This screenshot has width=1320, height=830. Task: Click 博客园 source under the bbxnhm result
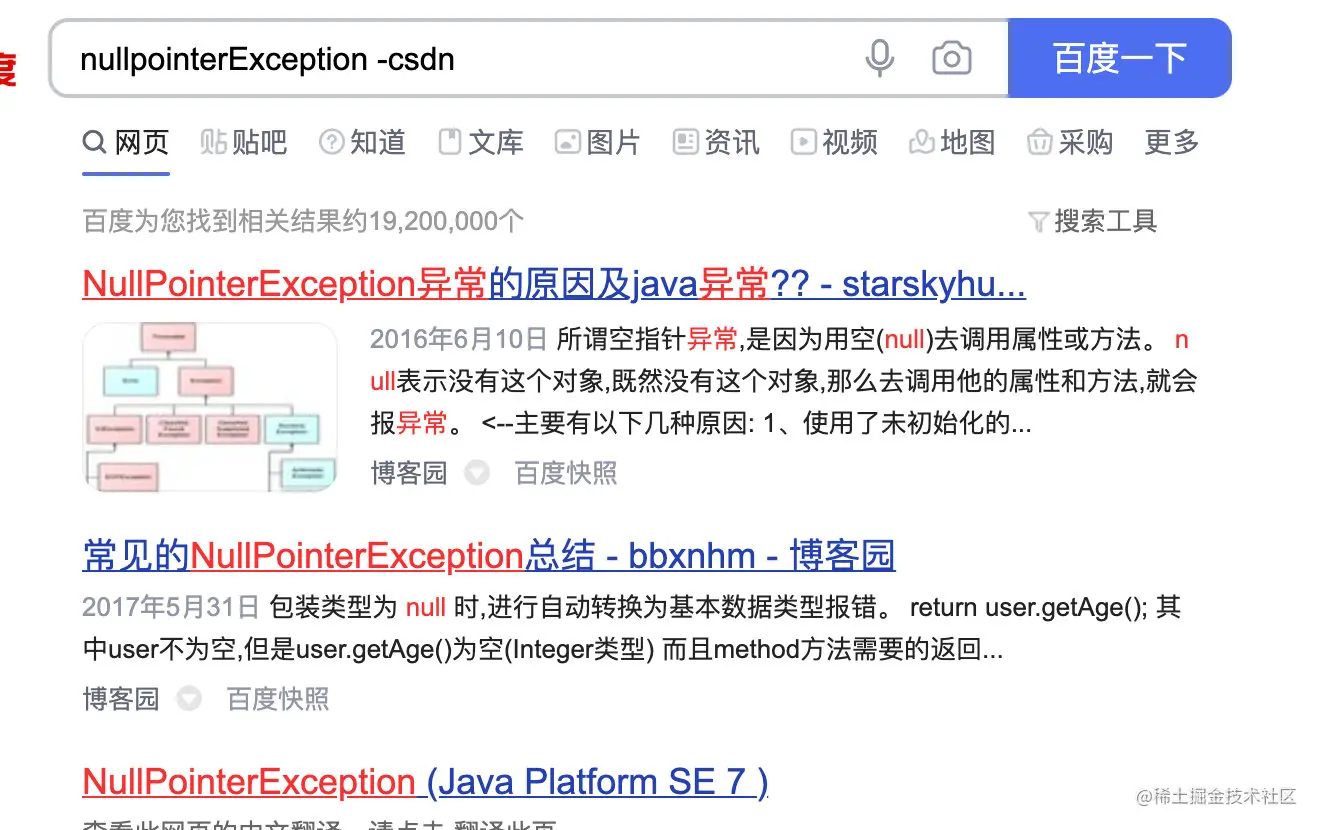coord(121,698)
